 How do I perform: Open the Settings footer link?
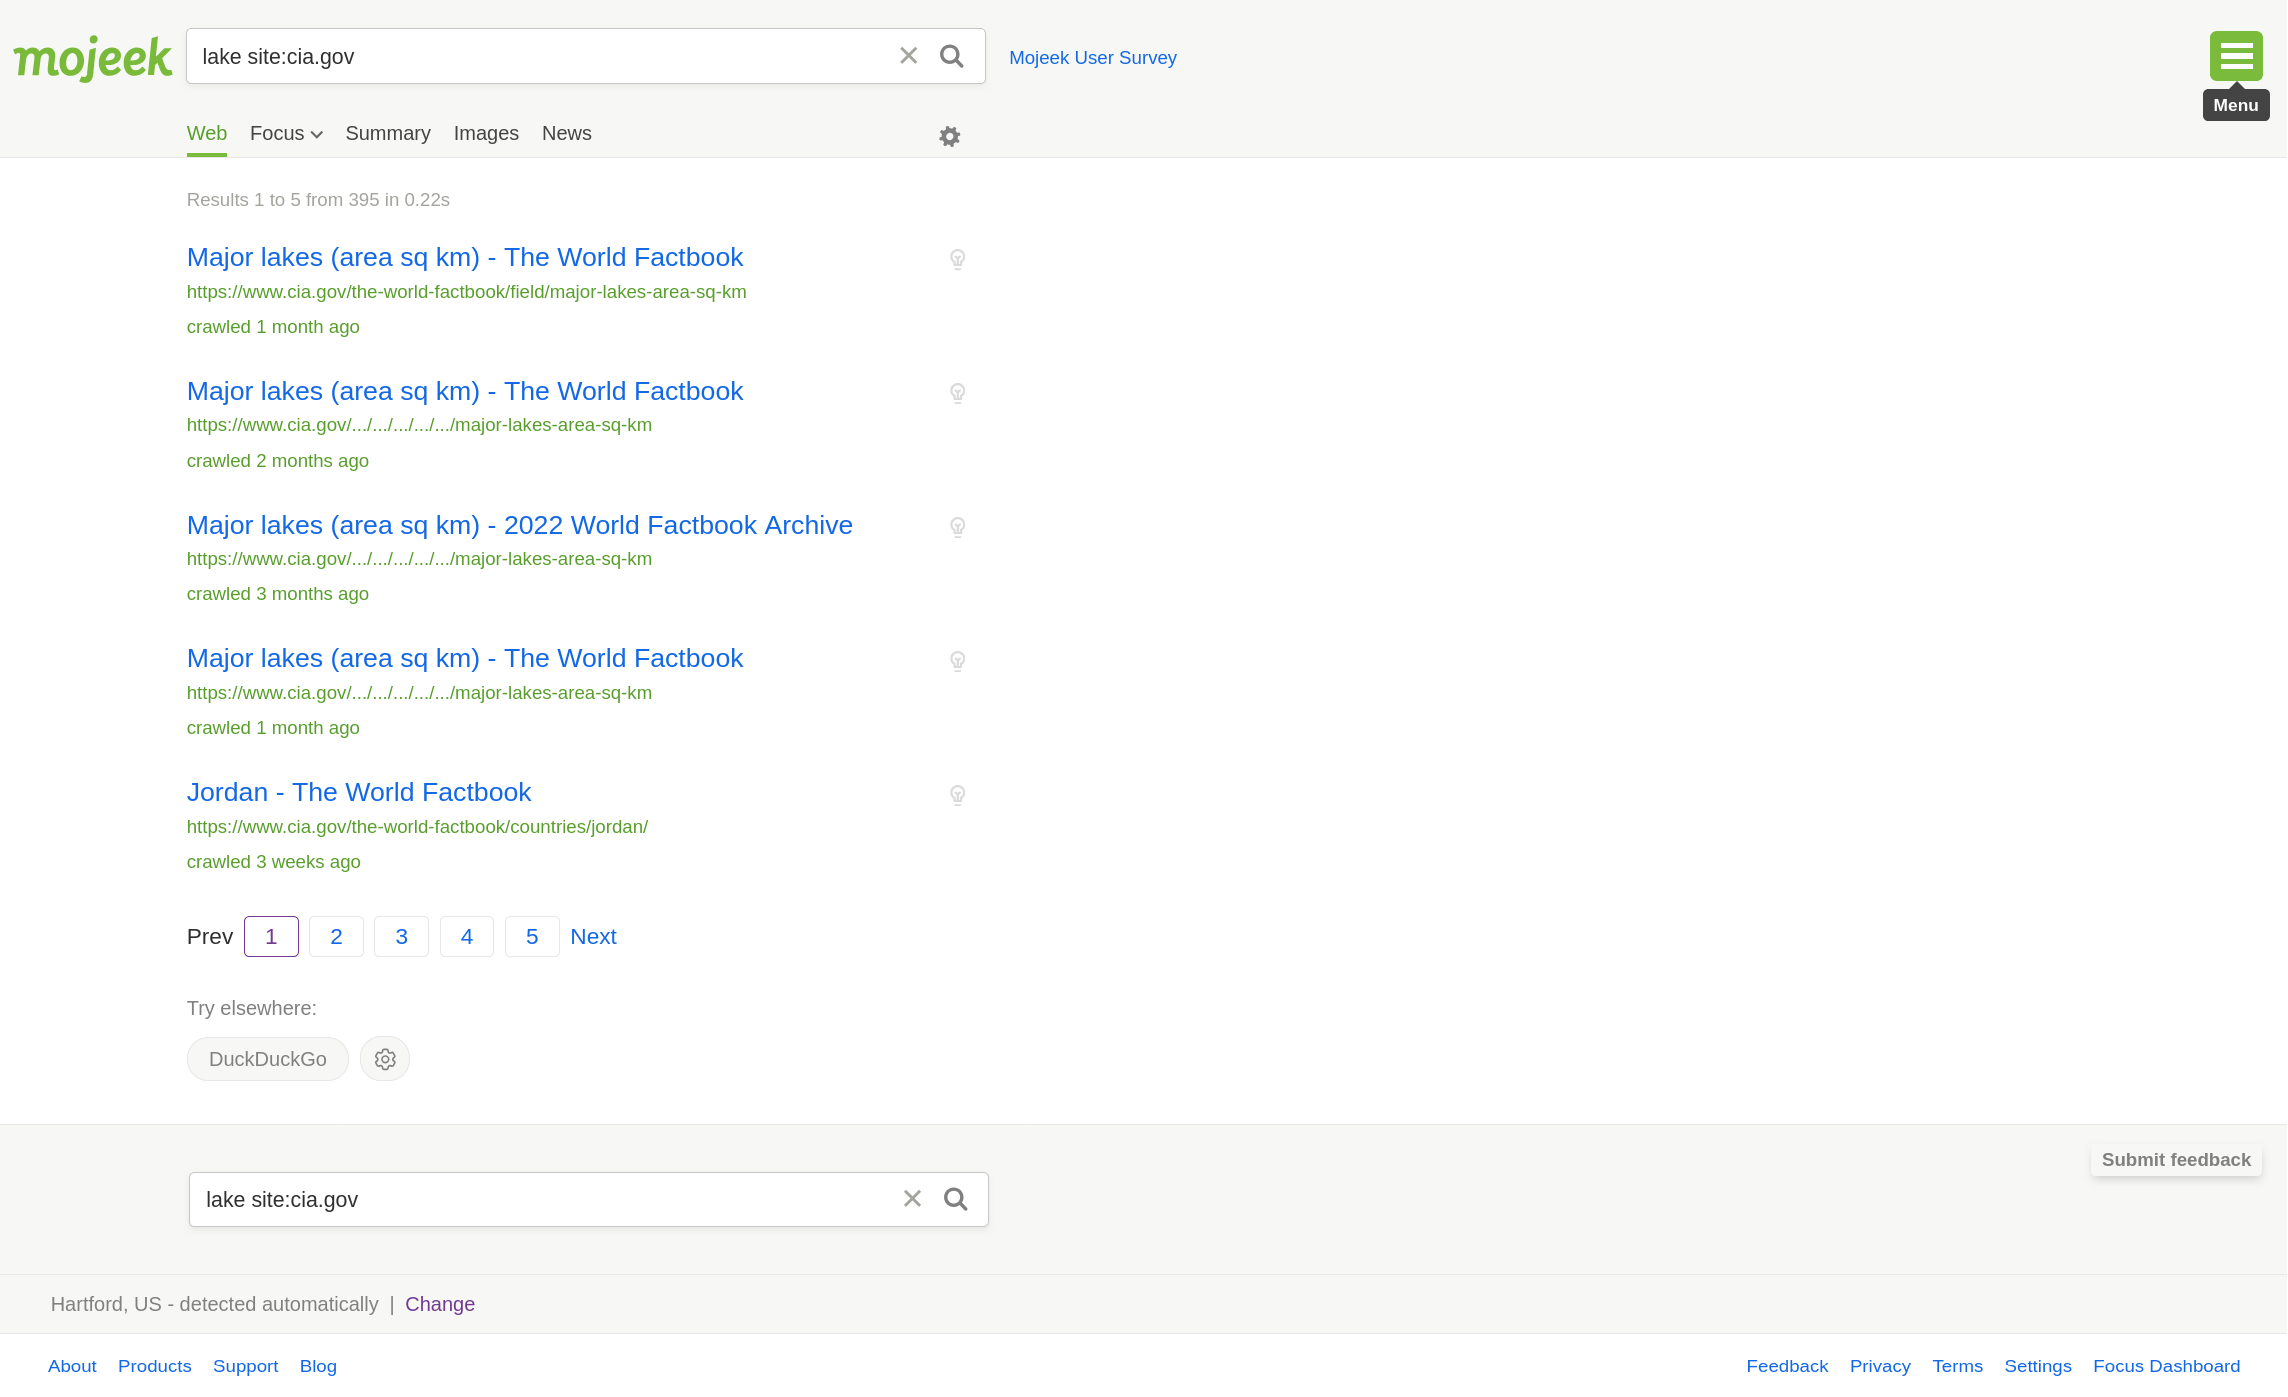pos(2038,1366)
